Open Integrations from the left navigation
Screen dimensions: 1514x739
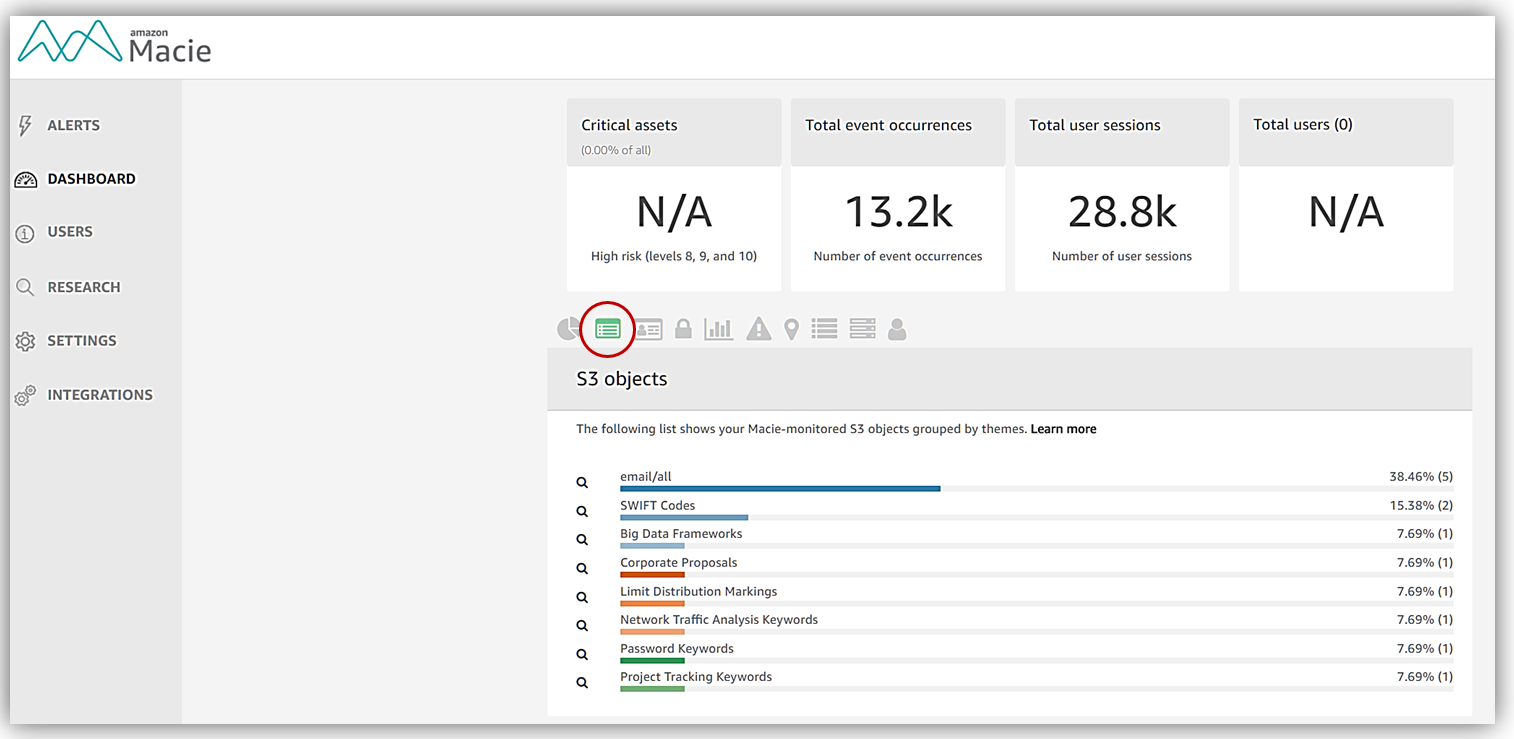point(99,395)
